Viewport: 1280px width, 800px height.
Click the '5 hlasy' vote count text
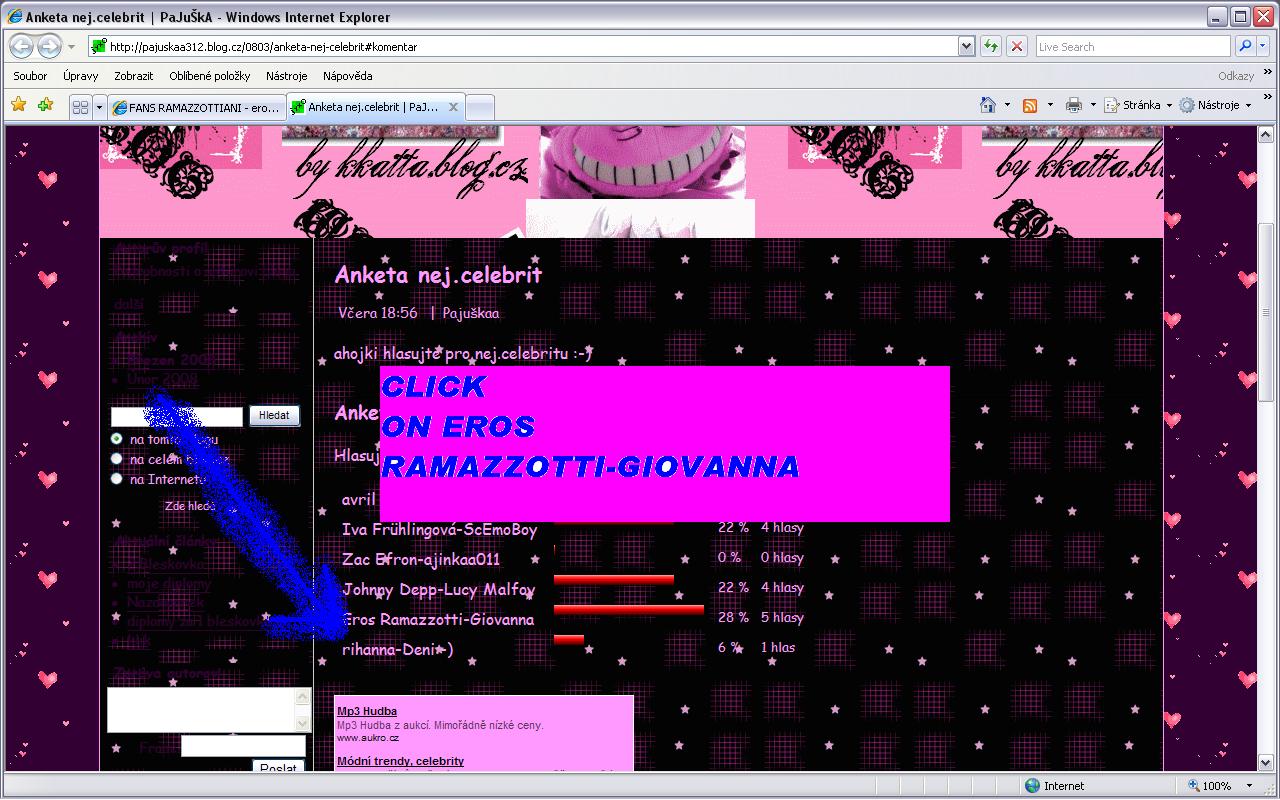coord(782,618)
